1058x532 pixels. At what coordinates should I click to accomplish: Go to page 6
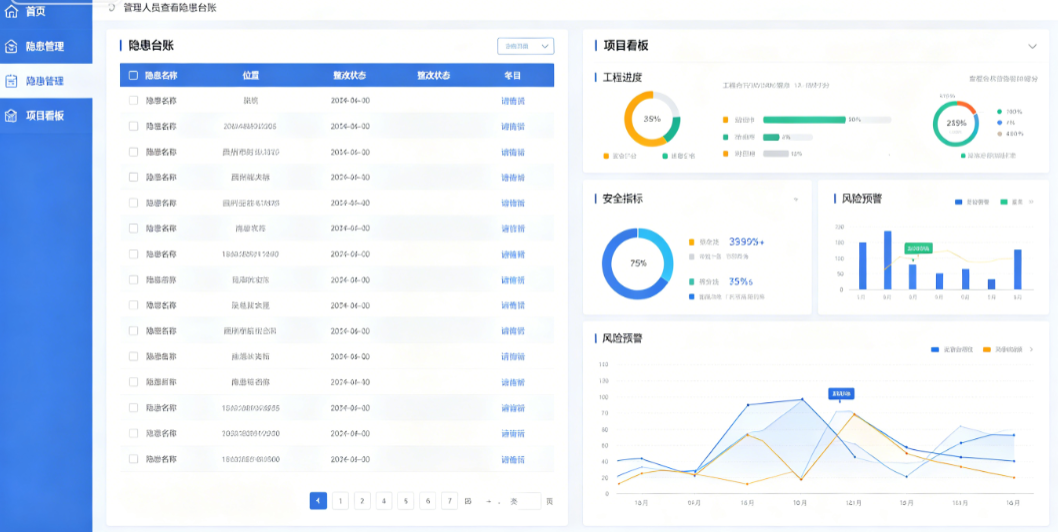click(x=428, y=500)
